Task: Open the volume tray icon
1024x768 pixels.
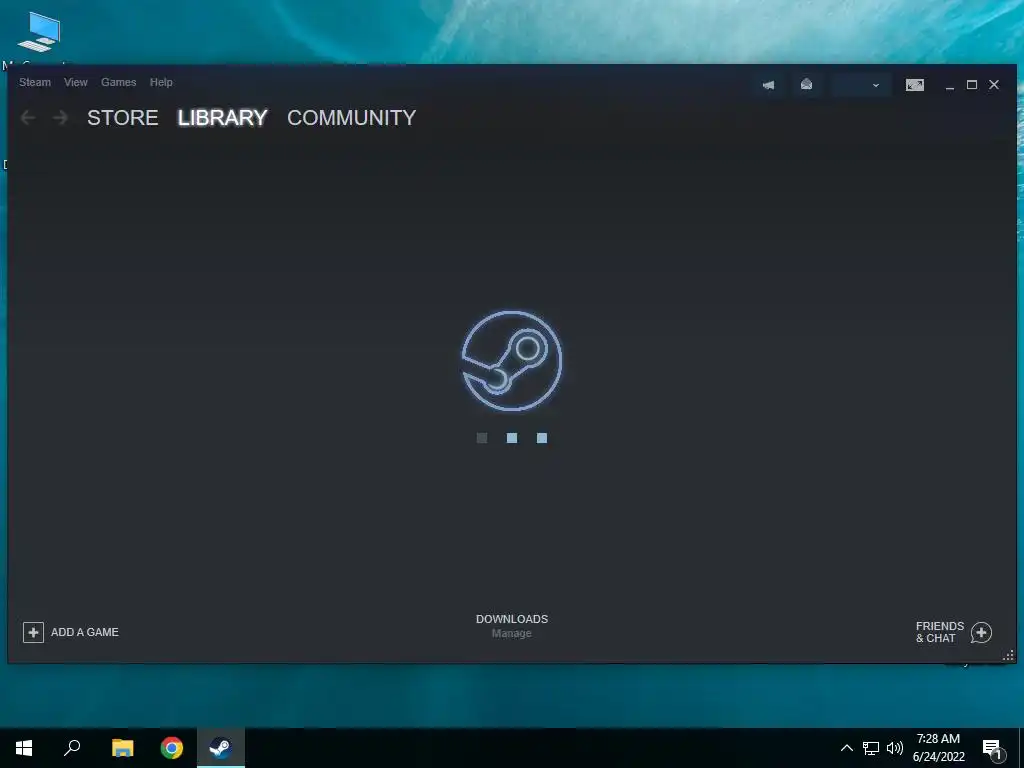Action: (895, 748)
